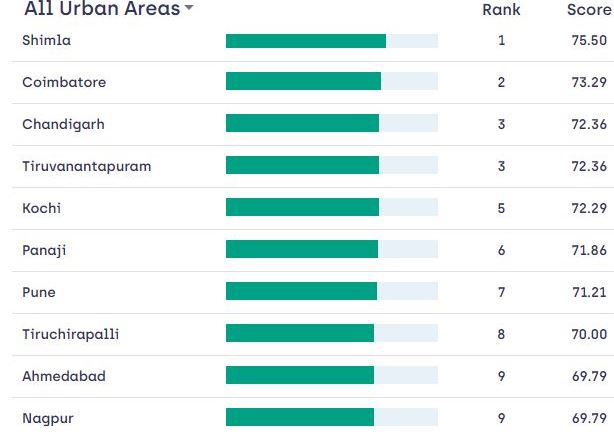Click the Score column header
The image size is (614, 445).
(x=587, y=10)
